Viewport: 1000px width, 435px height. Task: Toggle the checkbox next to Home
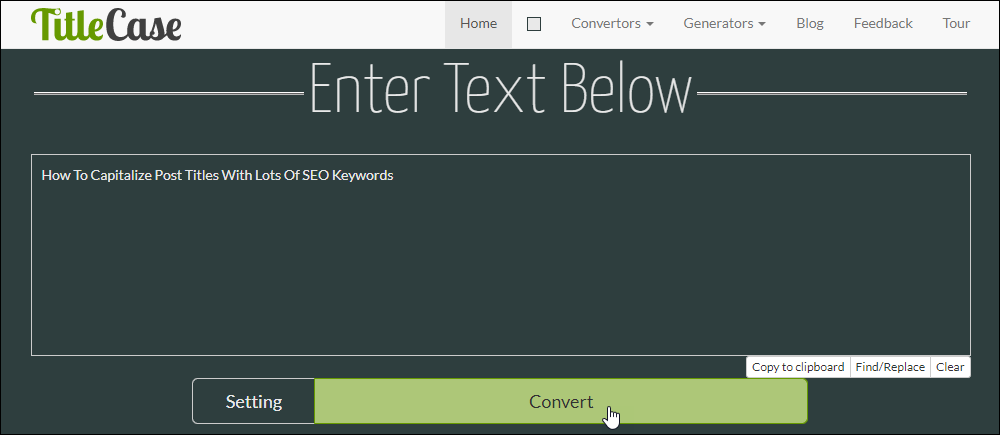click(x=534, y=24)
